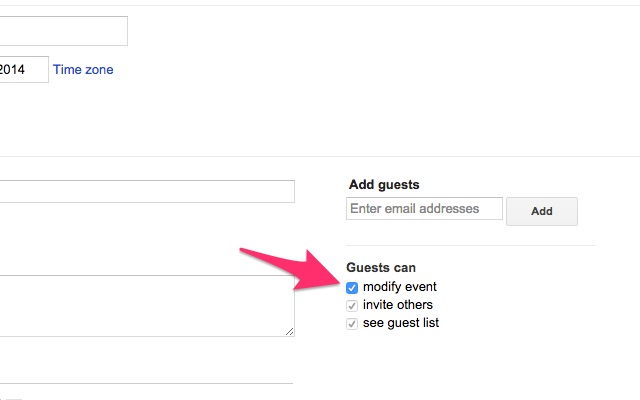The height and width of the screenshot is (400, 640).
Task: Click the "invite others" label text
Action: pos(398,305)
